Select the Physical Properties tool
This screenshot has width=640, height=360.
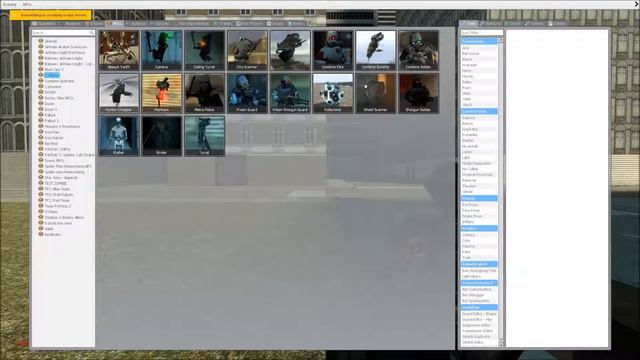click(x=479, y=175)
